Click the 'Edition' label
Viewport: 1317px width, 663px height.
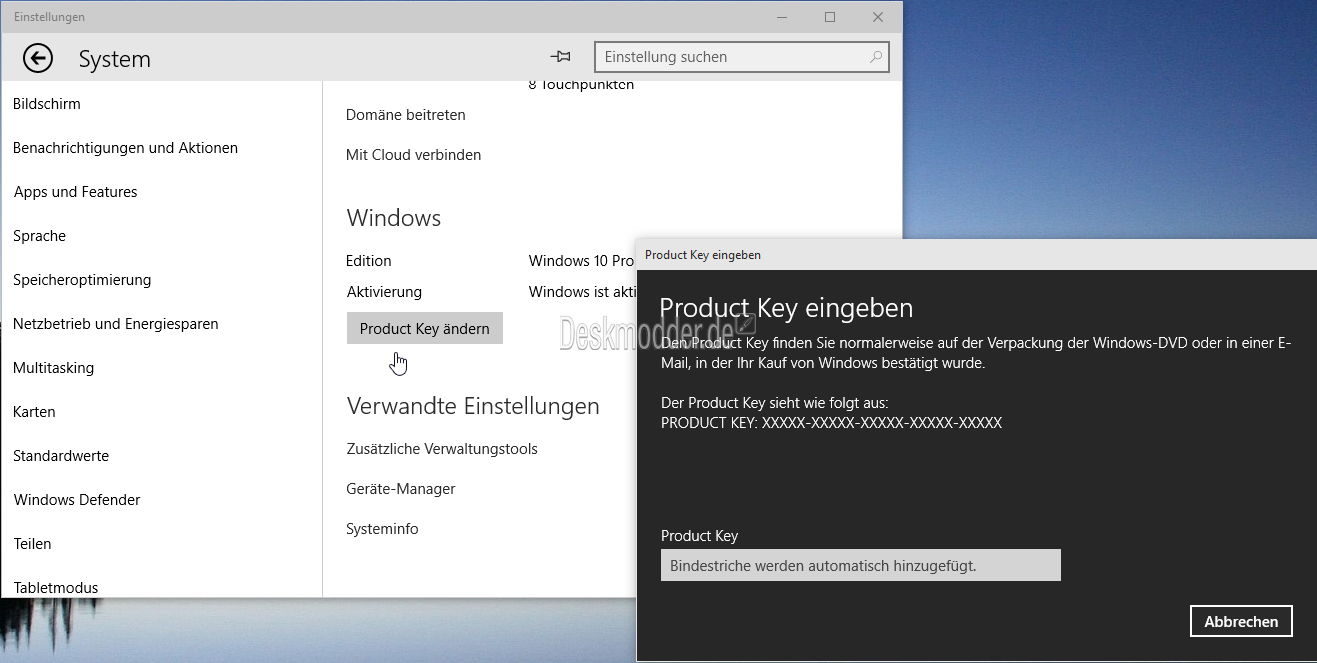coord(369,261)
